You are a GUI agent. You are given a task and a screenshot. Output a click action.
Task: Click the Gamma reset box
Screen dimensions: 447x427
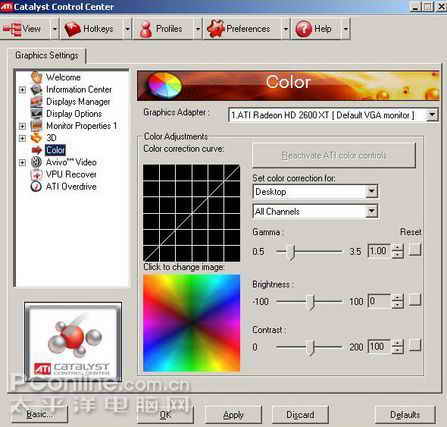click(415, 250)
